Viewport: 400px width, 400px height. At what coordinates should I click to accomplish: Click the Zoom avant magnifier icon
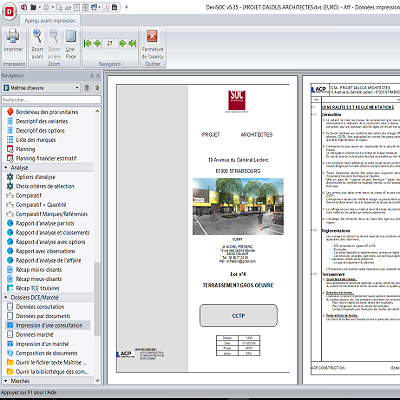tap(37, 36)
